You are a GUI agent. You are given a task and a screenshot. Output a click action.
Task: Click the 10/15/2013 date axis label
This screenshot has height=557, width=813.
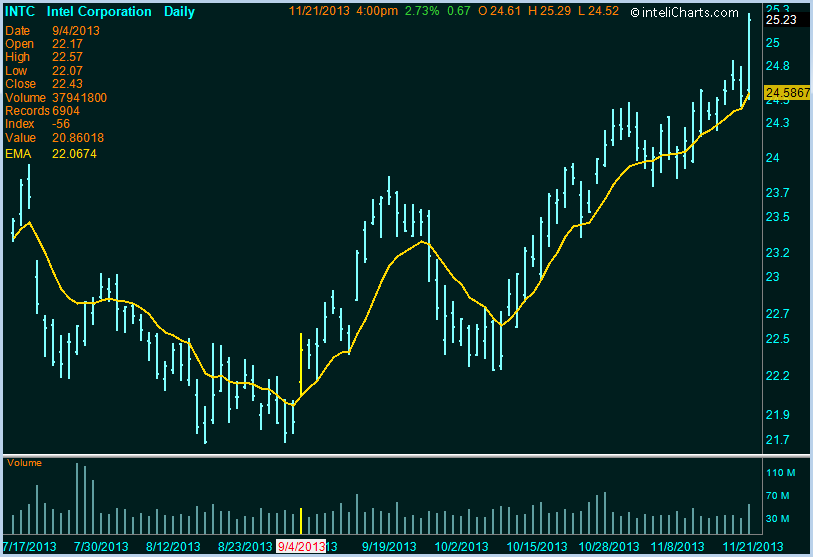(537, 547)
